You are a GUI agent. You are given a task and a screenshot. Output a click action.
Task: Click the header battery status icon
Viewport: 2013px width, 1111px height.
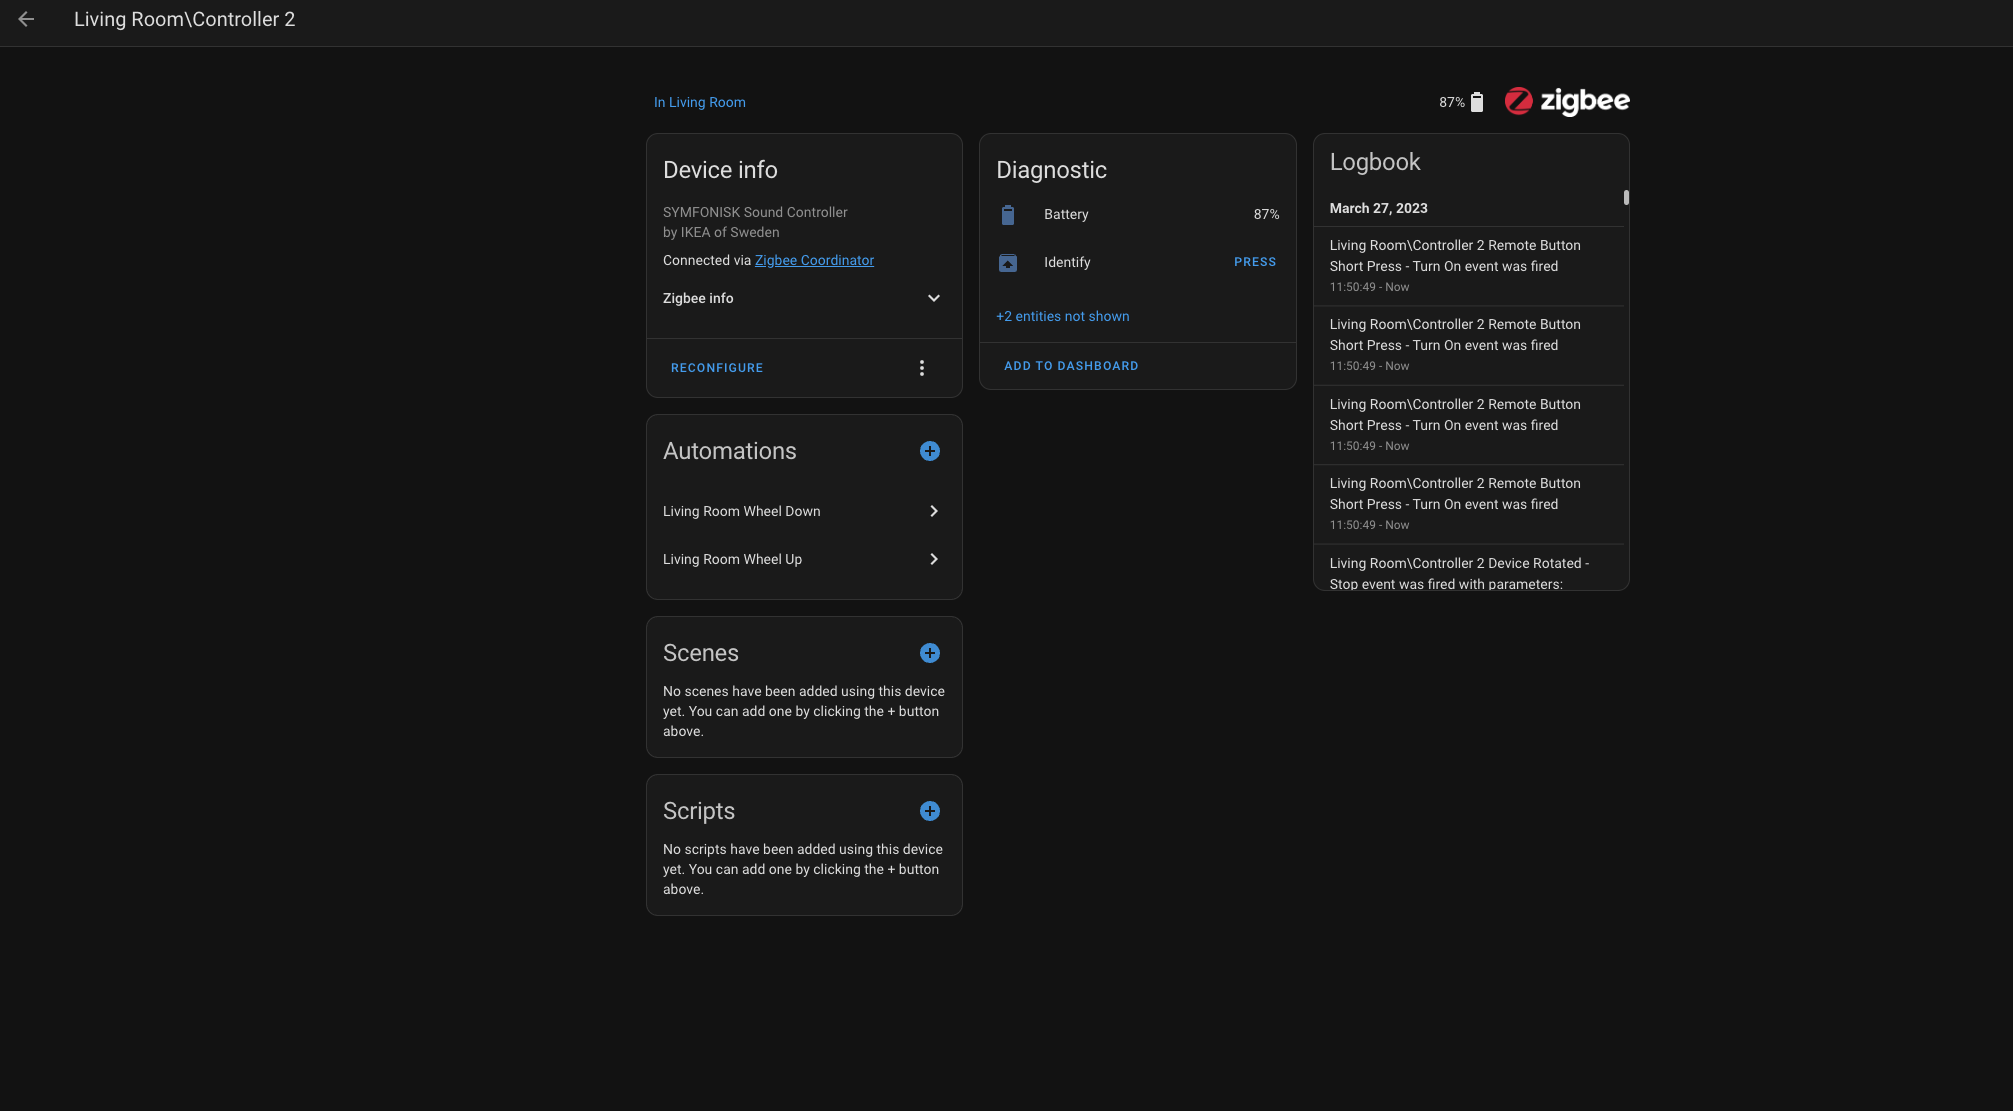pyautogui.click(x=1476, y=102)
